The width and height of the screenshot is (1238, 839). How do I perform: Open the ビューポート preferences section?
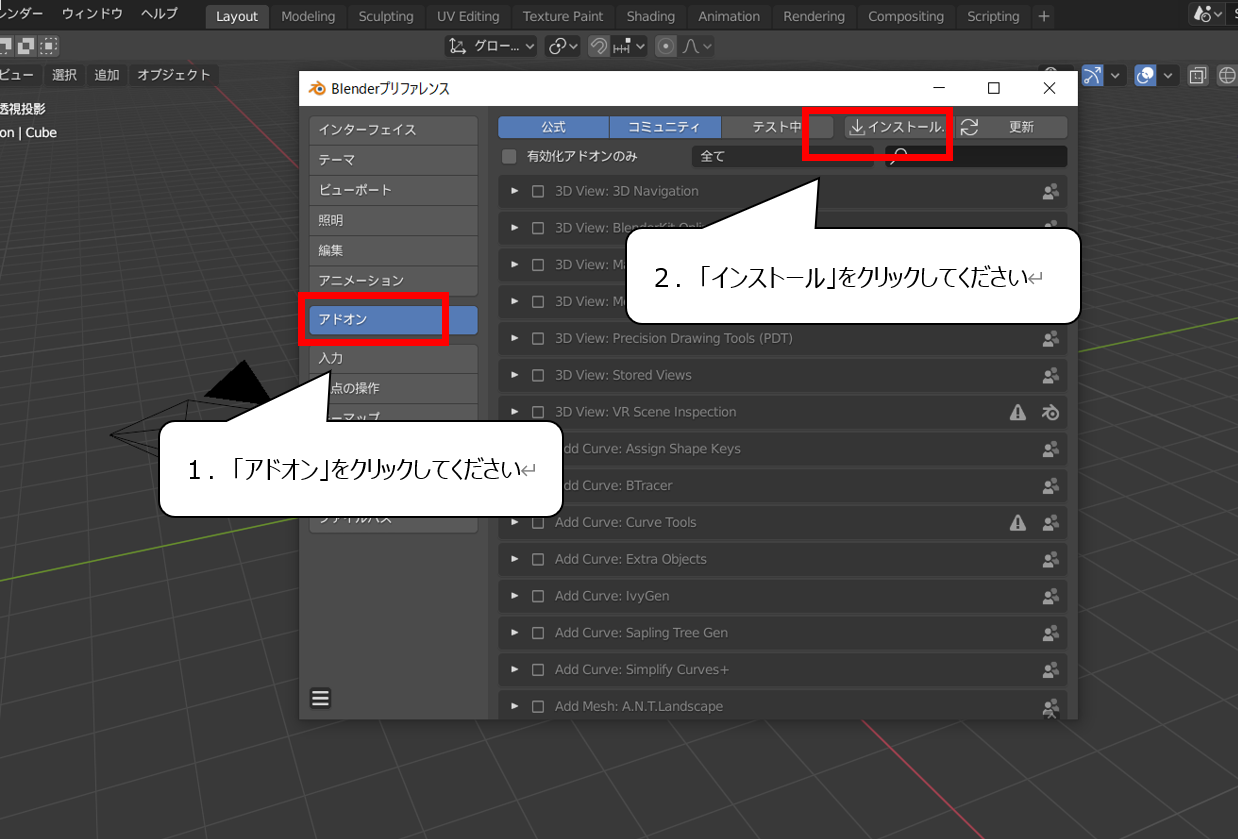tap(393, 190)
